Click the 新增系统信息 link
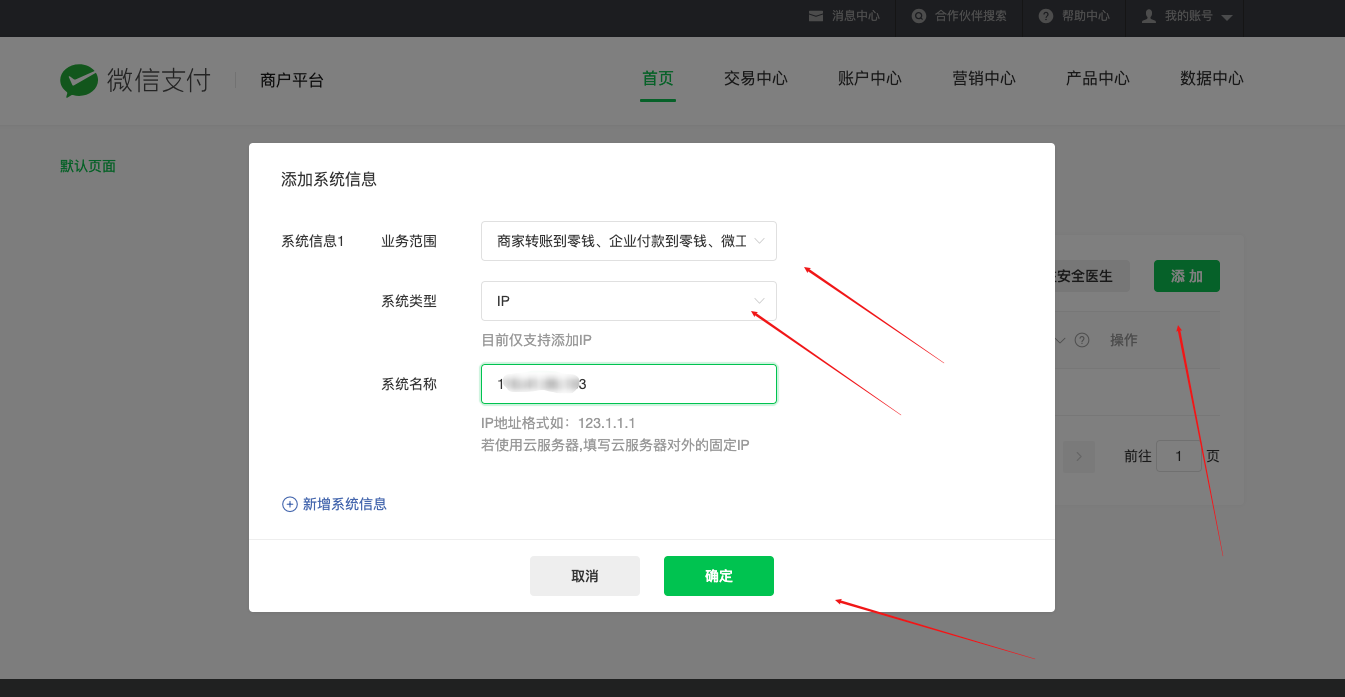 (x=345, y=504)
